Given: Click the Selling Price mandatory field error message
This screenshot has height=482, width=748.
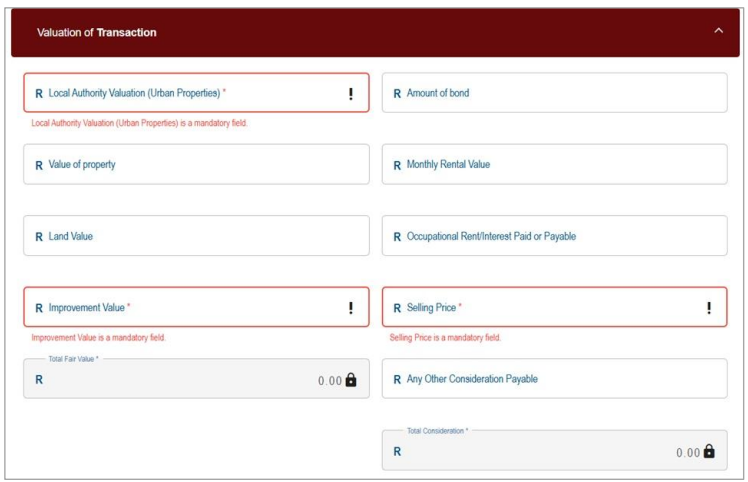Looking at the screenshot, I should click(445, 338).
